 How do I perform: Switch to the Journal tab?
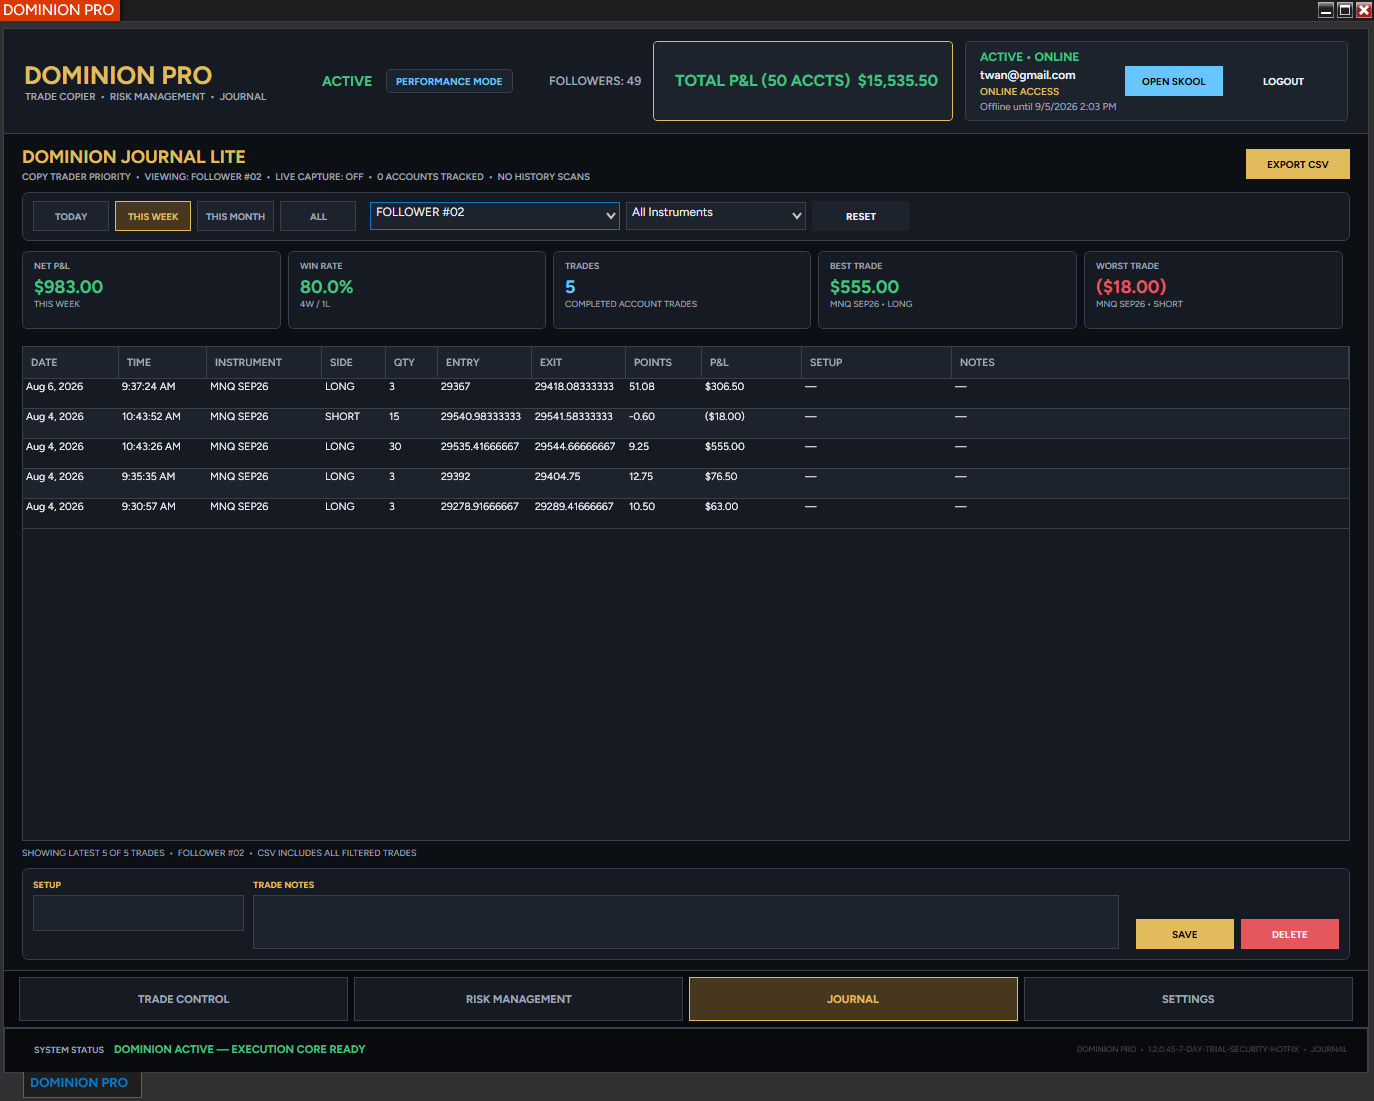pos(853,999)
